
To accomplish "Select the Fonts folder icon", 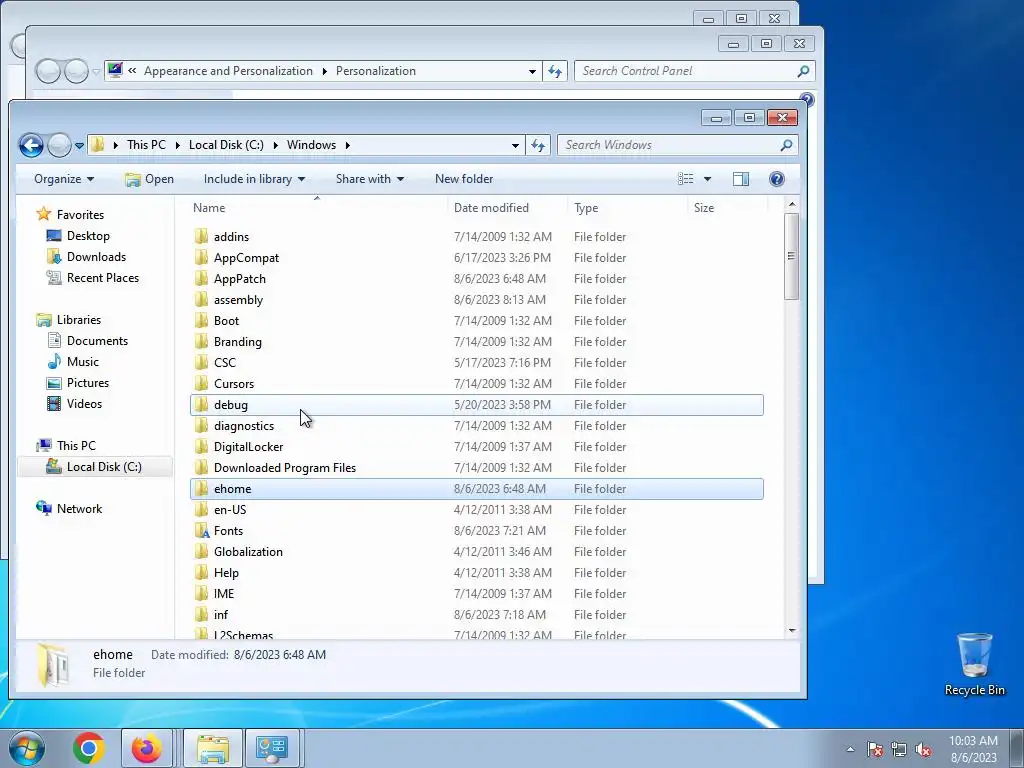I will coord(201,530).
